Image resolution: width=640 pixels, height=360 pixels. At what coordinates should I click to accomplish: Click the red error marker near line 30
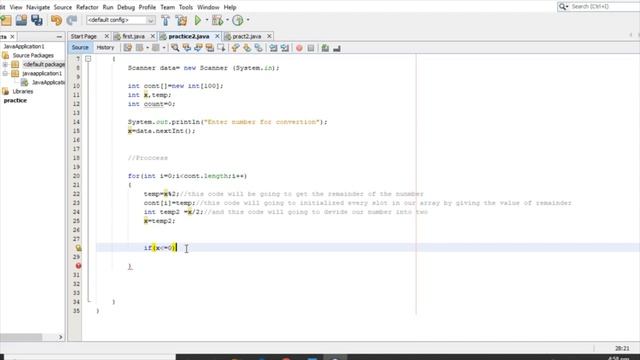pyautogui.click(x=78, y=266)
